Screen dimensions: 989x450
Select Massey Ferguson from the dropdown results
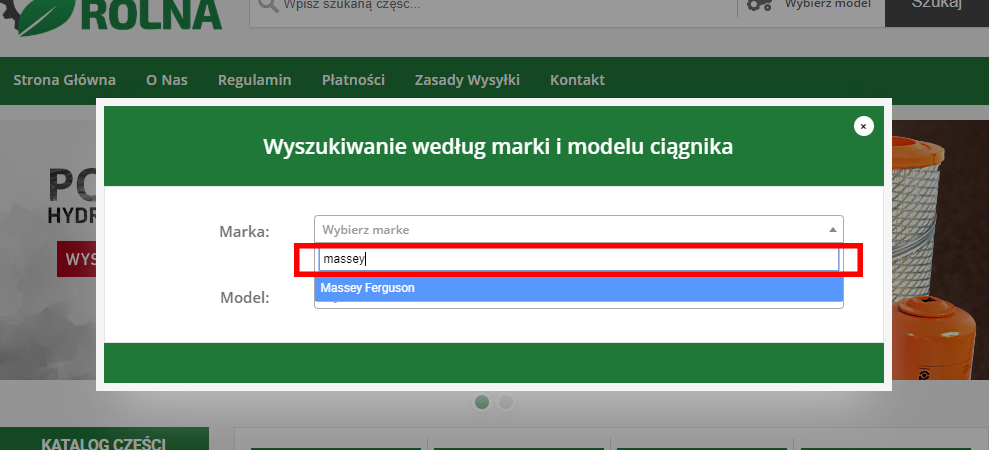tap(578, 288)
